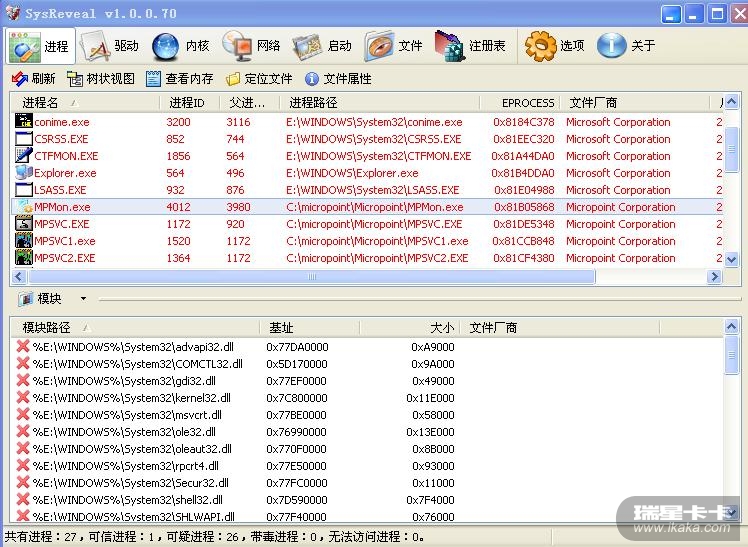
Task: Open the 注册表 (Registry) cube icon
Action: click(x=449, y=46)
